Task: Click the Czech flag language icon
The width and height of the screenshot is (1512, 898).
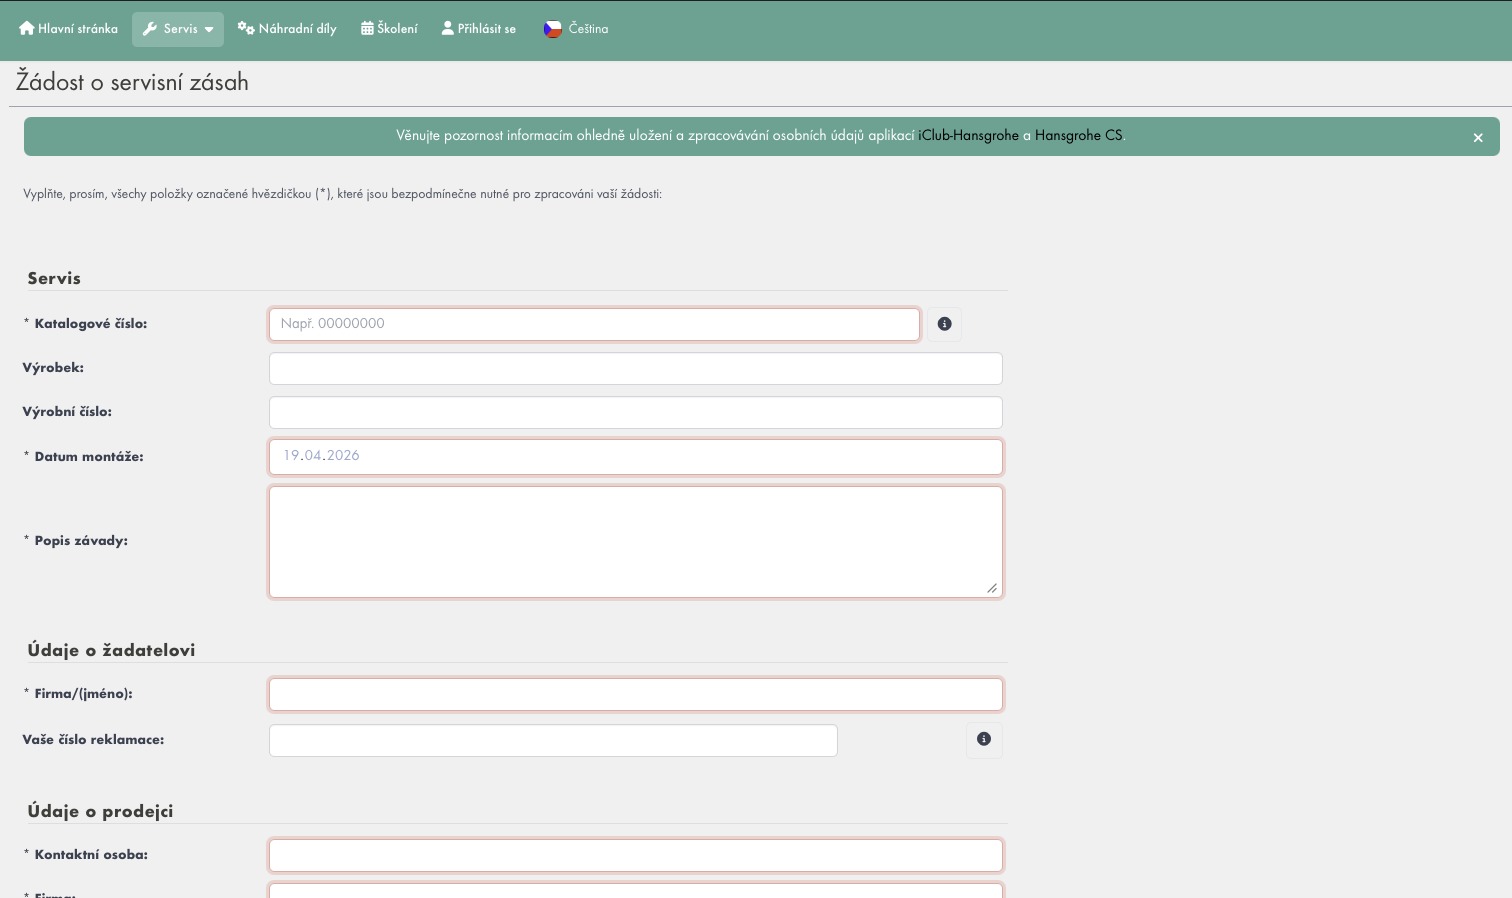Action: click(553, 29)
